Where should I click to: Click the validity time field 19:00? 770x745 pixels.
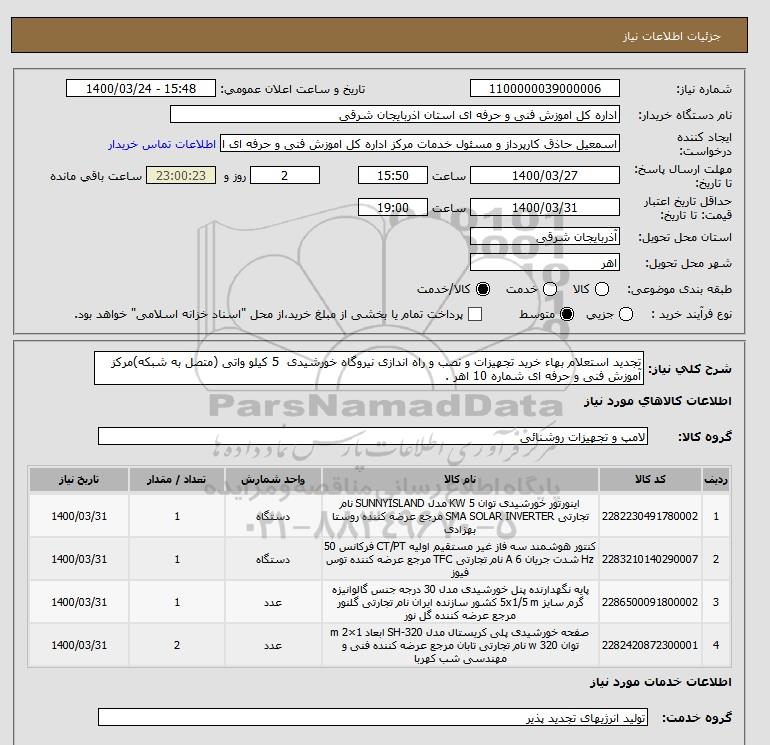tap(393, 208)
